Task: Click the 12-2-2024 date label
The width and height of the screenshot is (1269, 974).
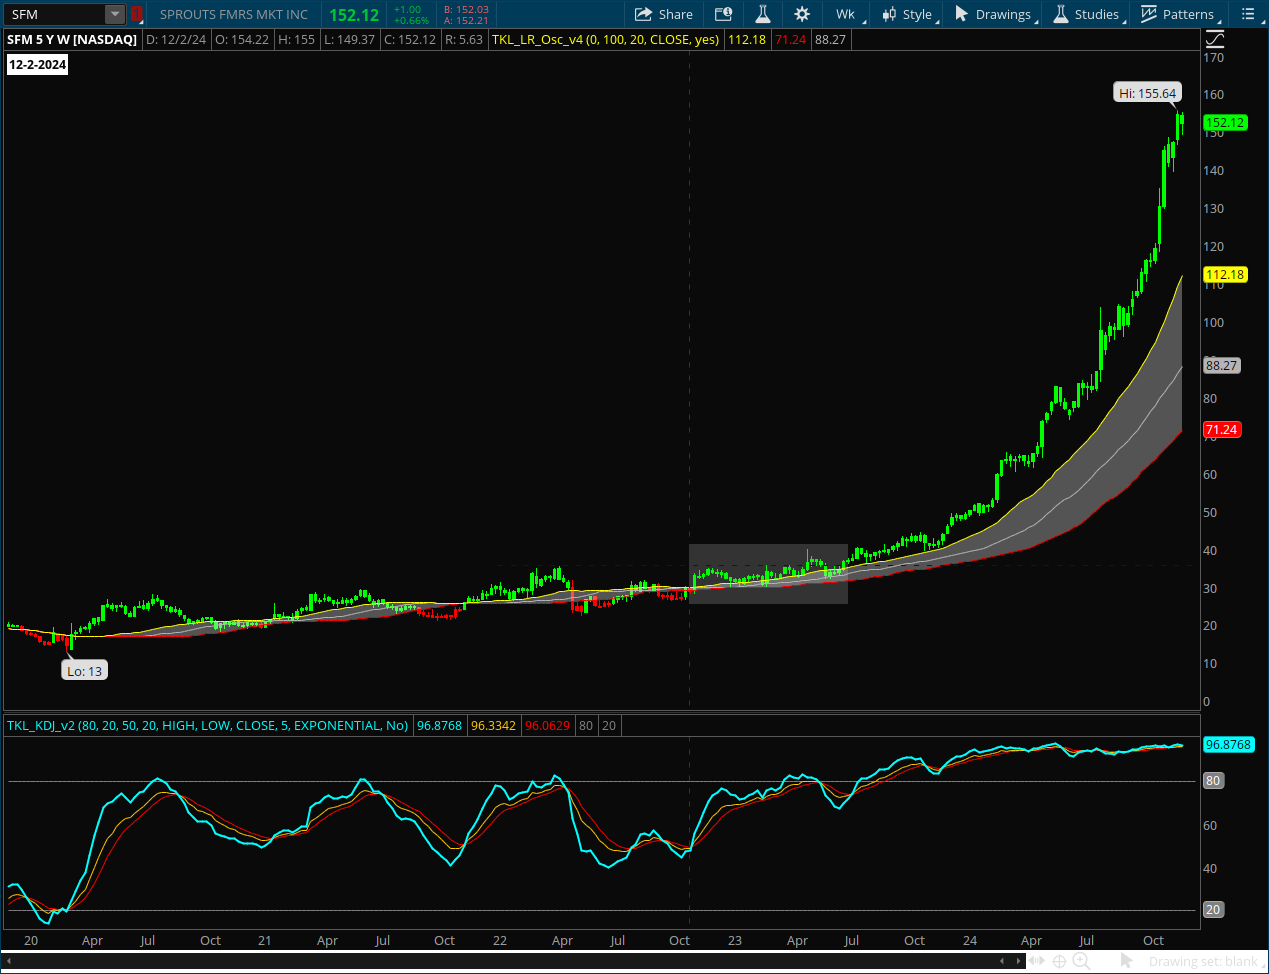Action: (38, 65)
